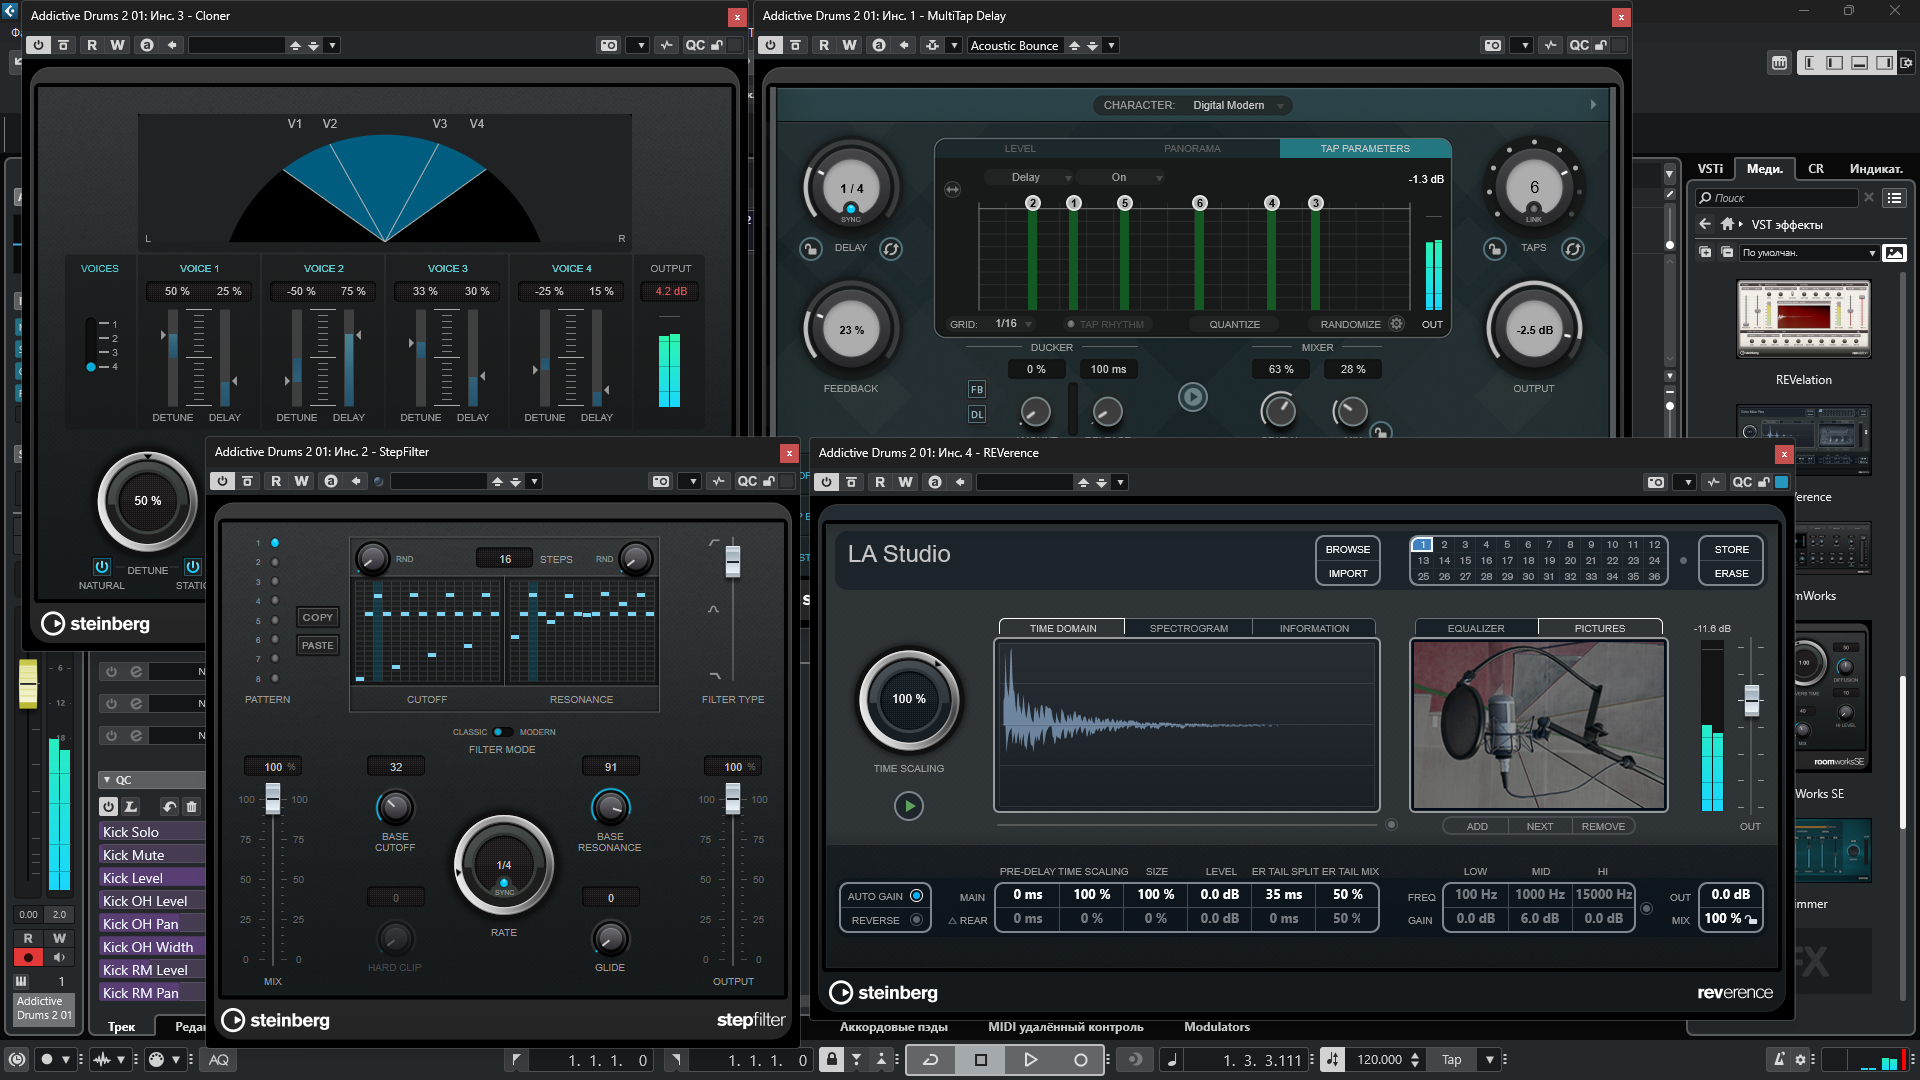The width and height of the screenshot is (1920, 1080).
Task: Take a snapshot in the MultiTap Delay window header
Action: 1492,45
